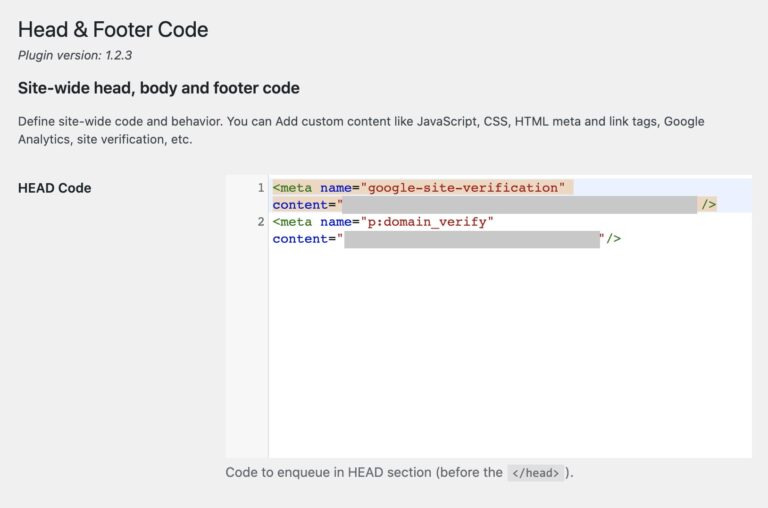Click the Head & Footer Code page title
768x508 pixels.
pyautogui.click(x=113, y=29)
